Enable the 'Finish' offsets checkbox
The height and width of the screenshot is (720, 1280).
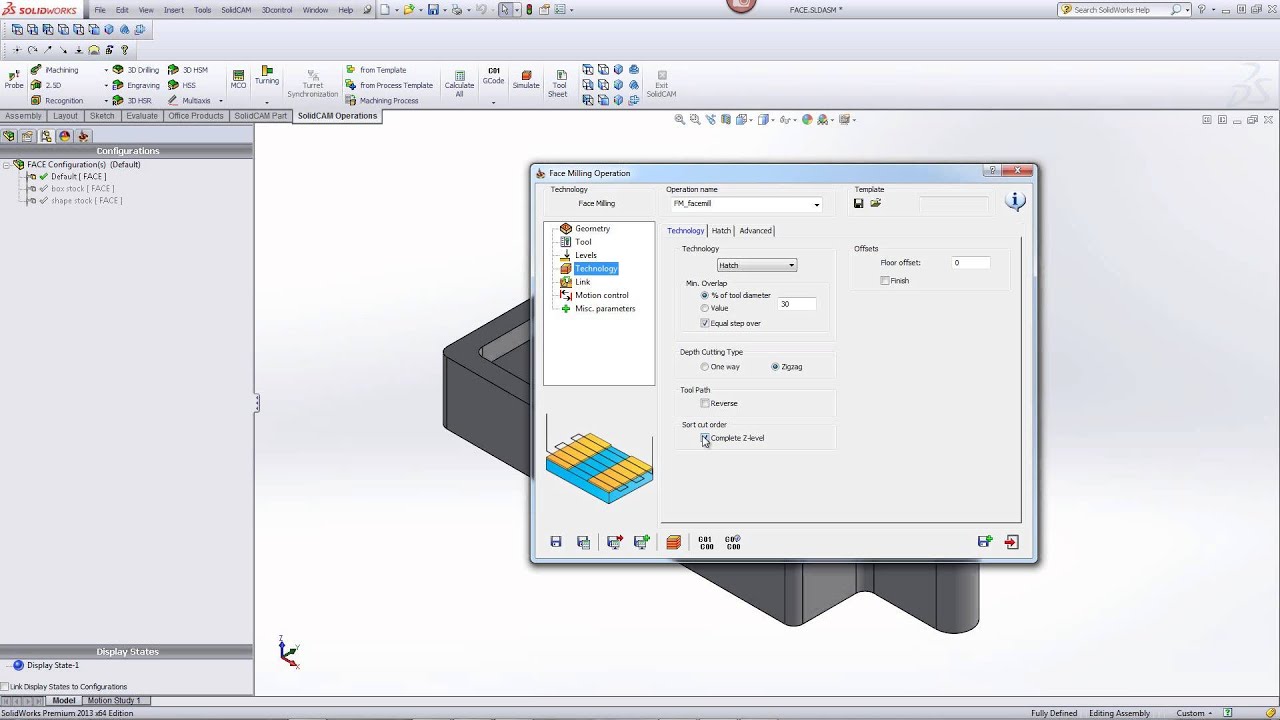tap(885, 281)
